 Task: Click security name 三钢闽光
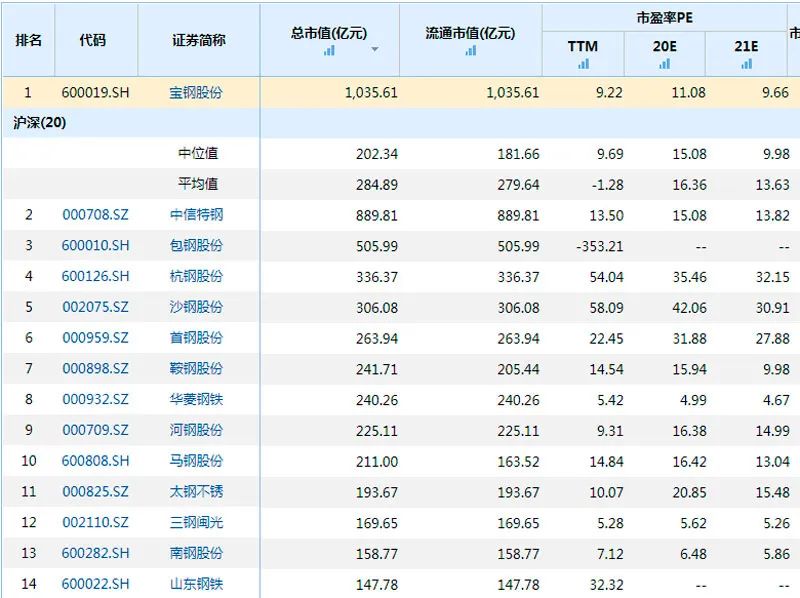pyautogui.click(x=196, y=522)
